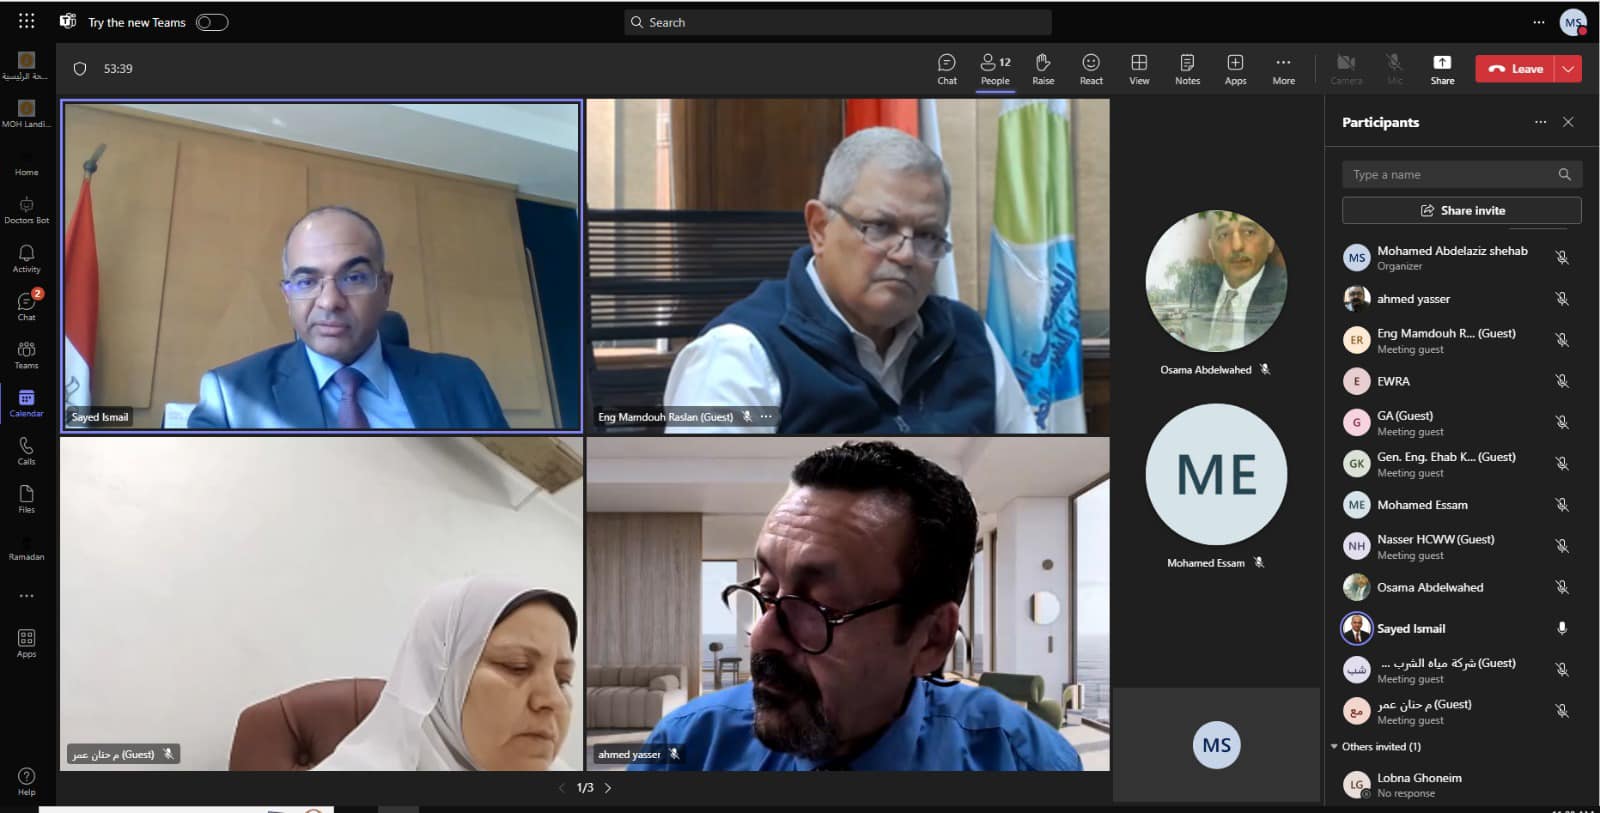Click the Type a name search field
The height and width of the screenshot is (813, 1600).
point(1450,175)
